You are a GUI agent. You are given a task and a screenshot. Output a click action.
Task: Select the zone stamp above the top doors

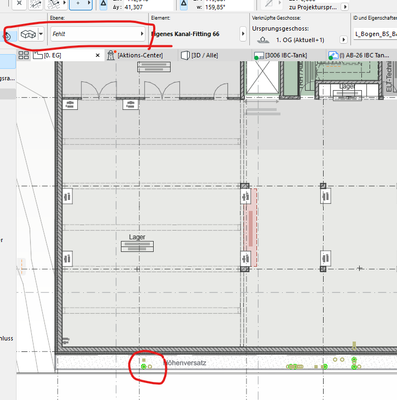pos(154,67)
